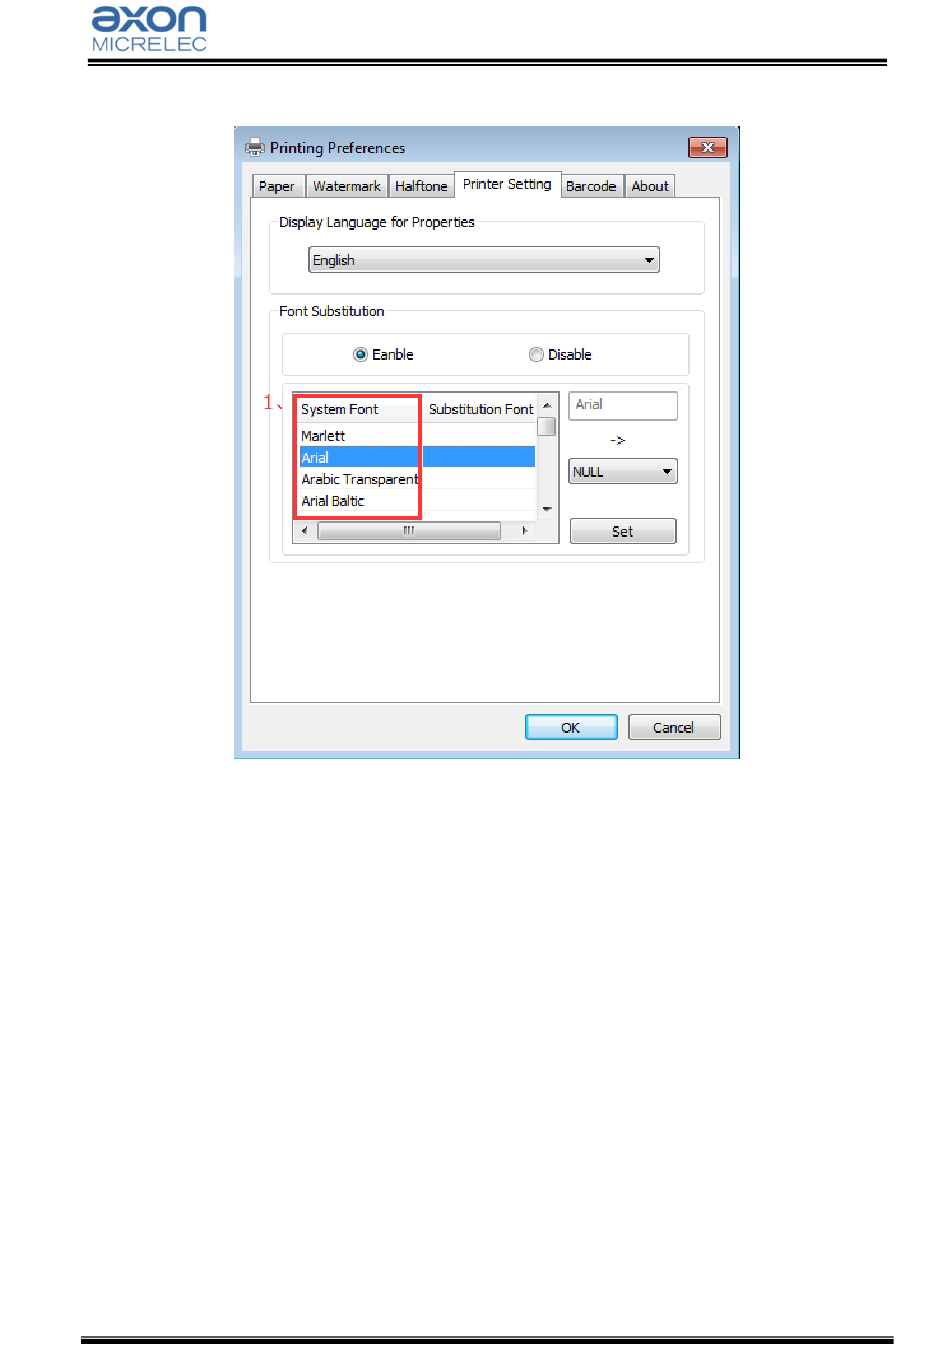The width and height of the screenshot is (950, 1369).
Task: Switch to the Paper tab
Action: (x=277, y=186)
